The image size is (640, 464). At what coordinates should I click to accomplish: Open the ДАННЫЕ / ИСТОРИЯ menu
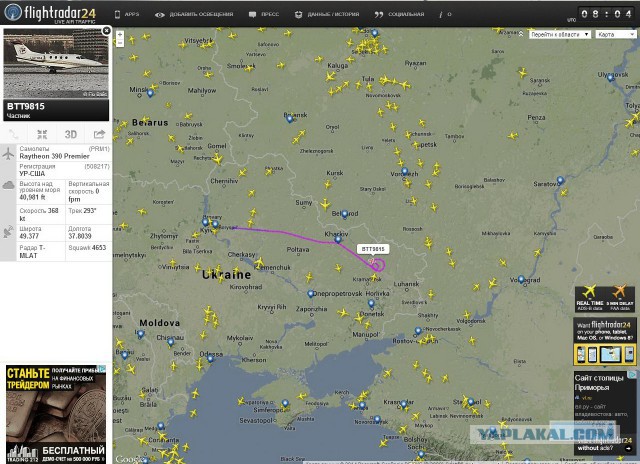[x=327, y=14]
